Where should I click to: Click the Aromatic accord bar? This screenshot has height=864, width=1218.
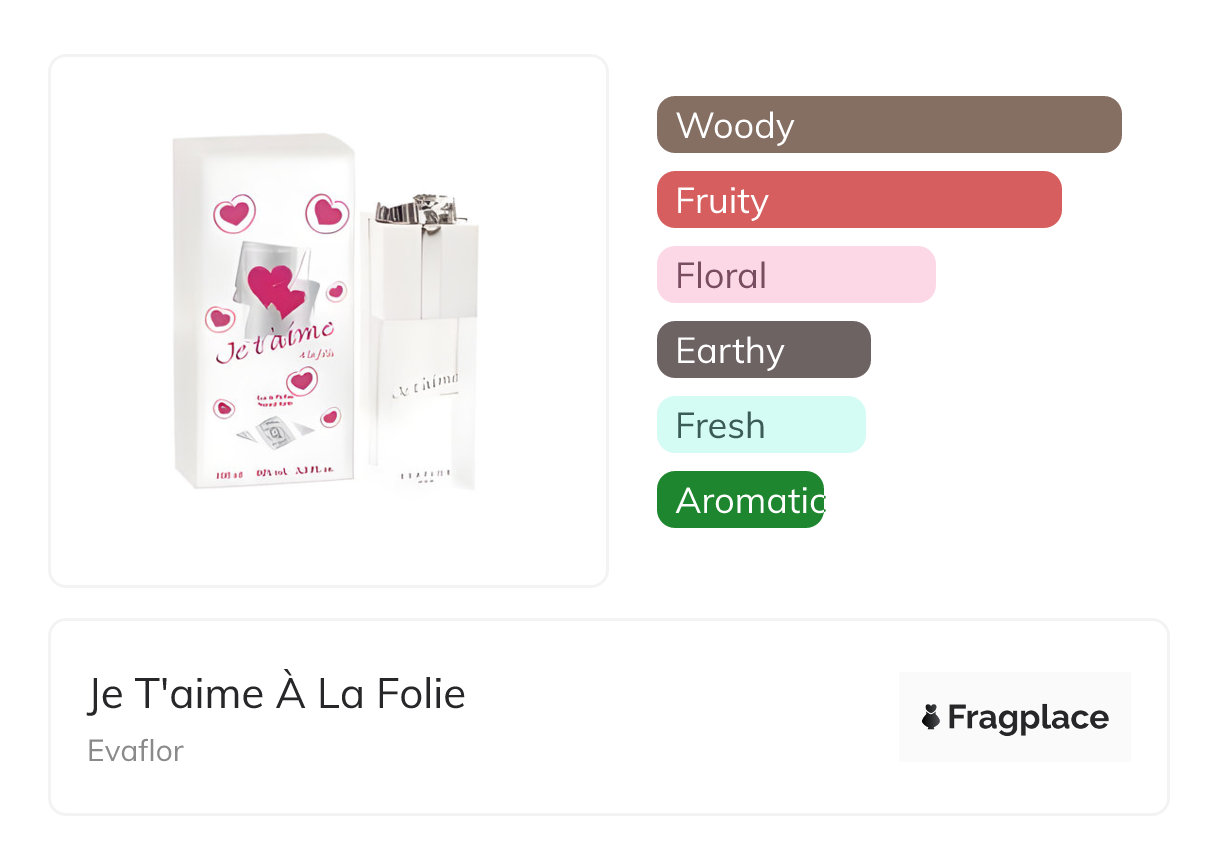(740, 500)
